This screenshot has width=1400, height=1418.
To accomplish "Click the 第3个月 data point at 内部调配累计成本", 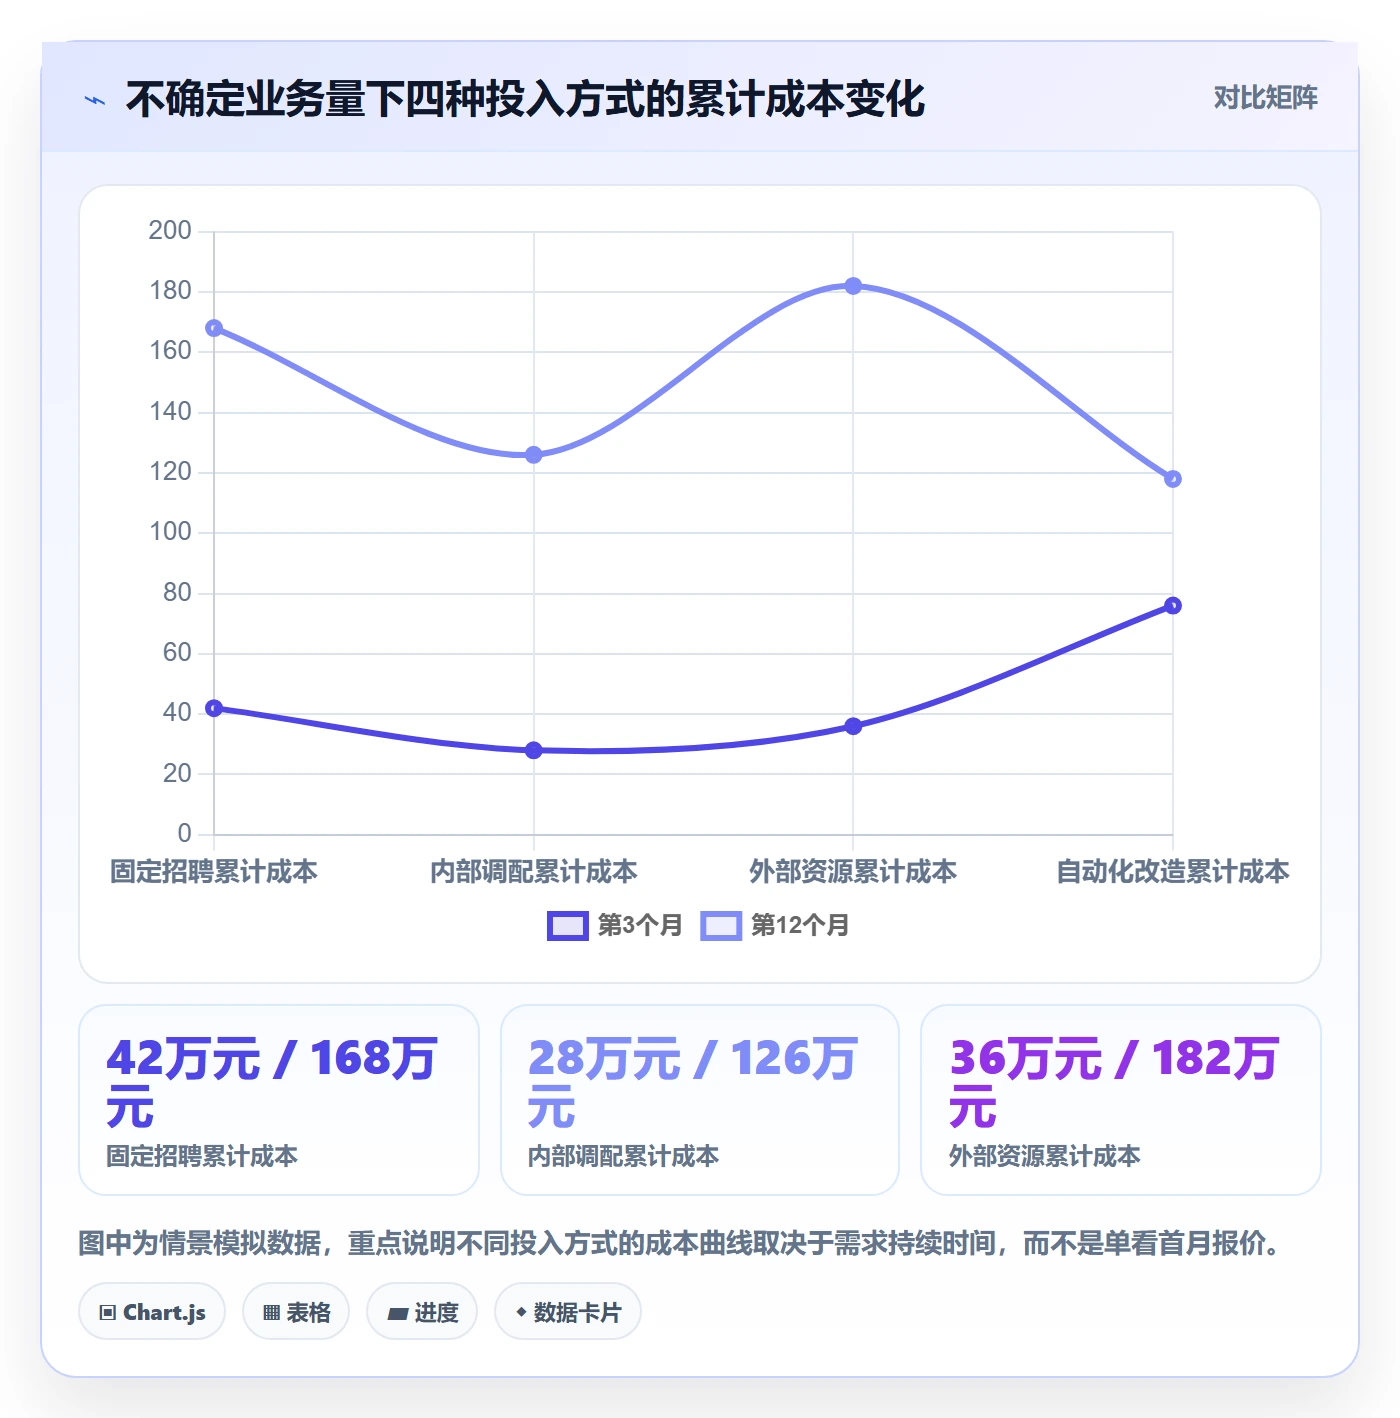I will click(x=534, y=750).
